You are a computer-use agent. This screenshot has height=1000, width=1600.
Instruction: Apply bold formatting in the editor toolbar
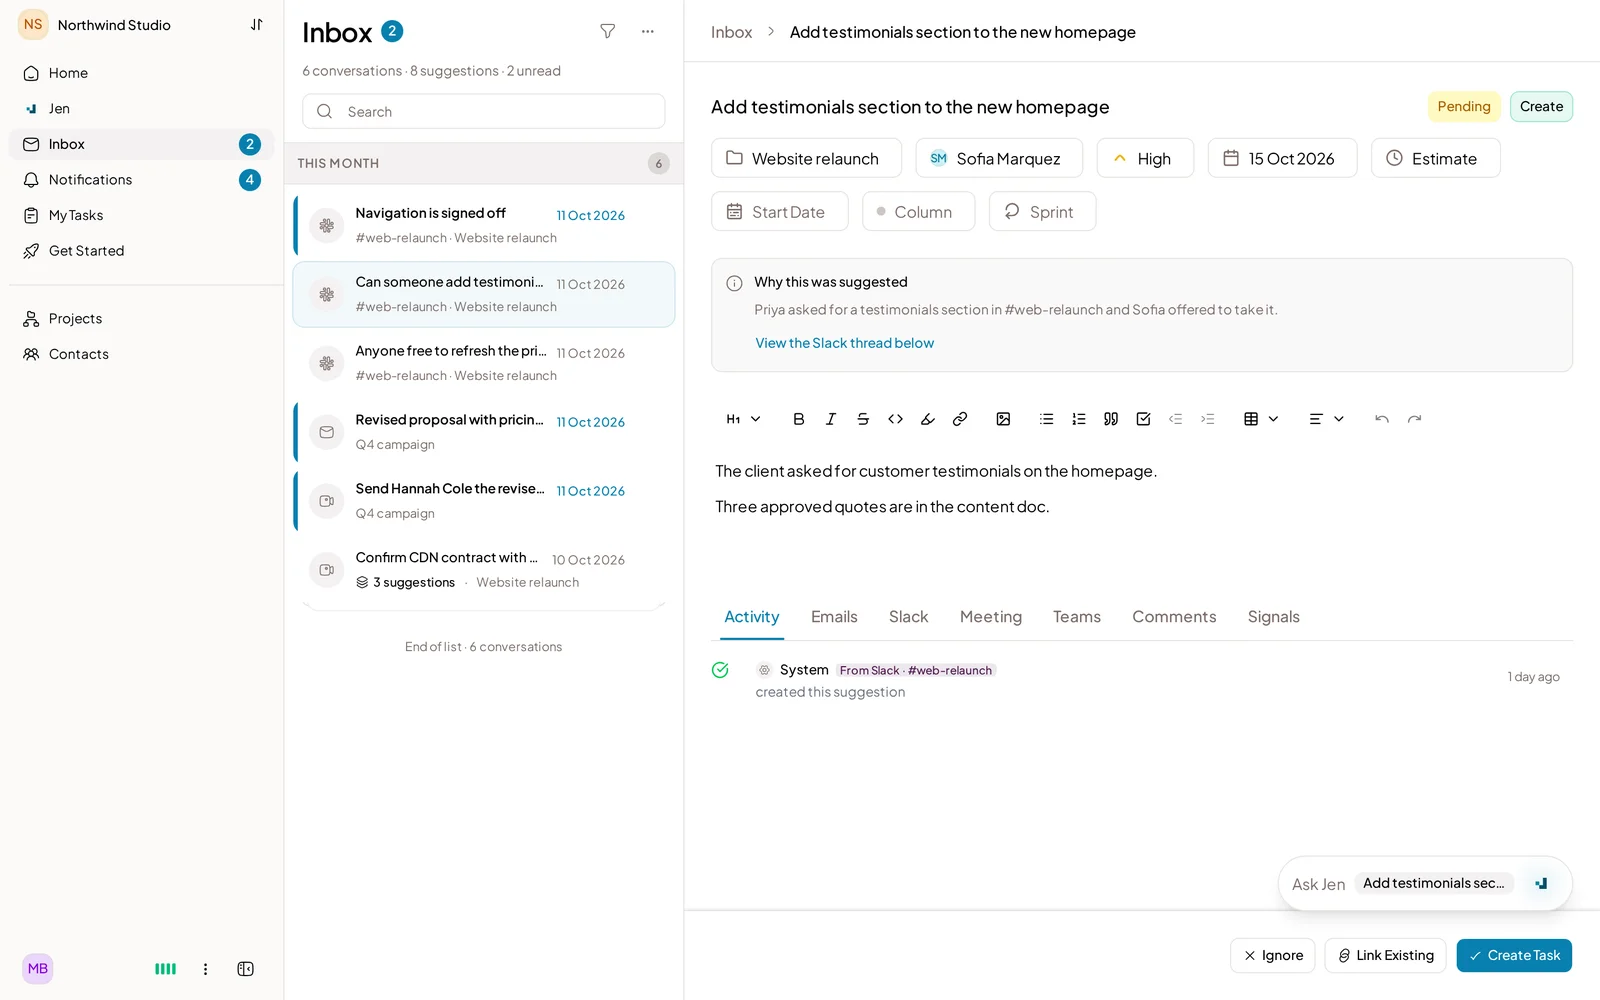click(x=798, y=419)
